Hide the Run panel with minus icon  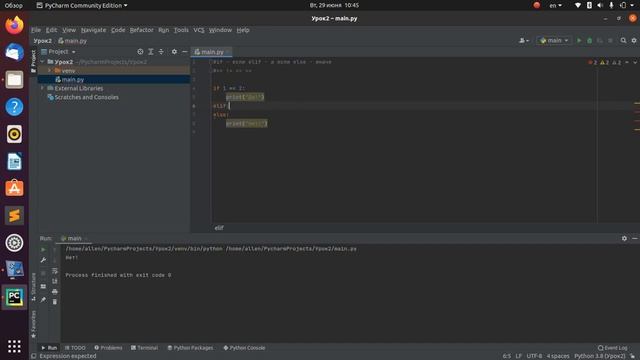(x=635, y=238)
